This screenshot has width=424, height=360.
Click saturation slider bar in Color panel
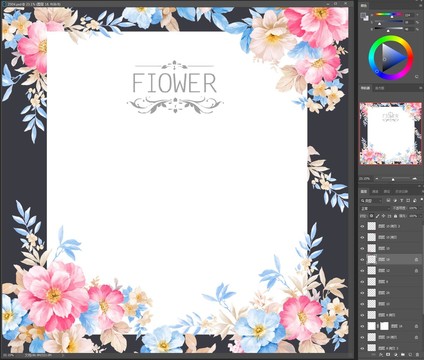click(389, 21)
